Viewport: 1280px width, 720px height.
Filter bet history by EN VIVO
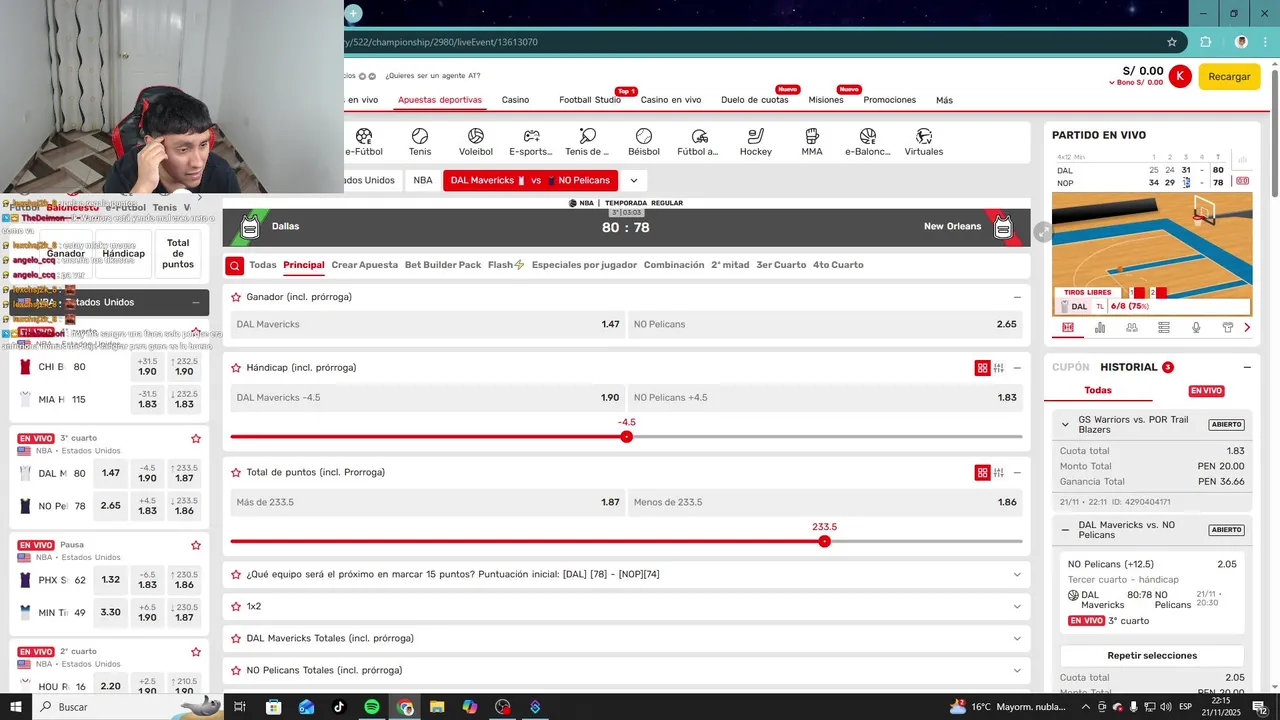(x=1206, y=391)
